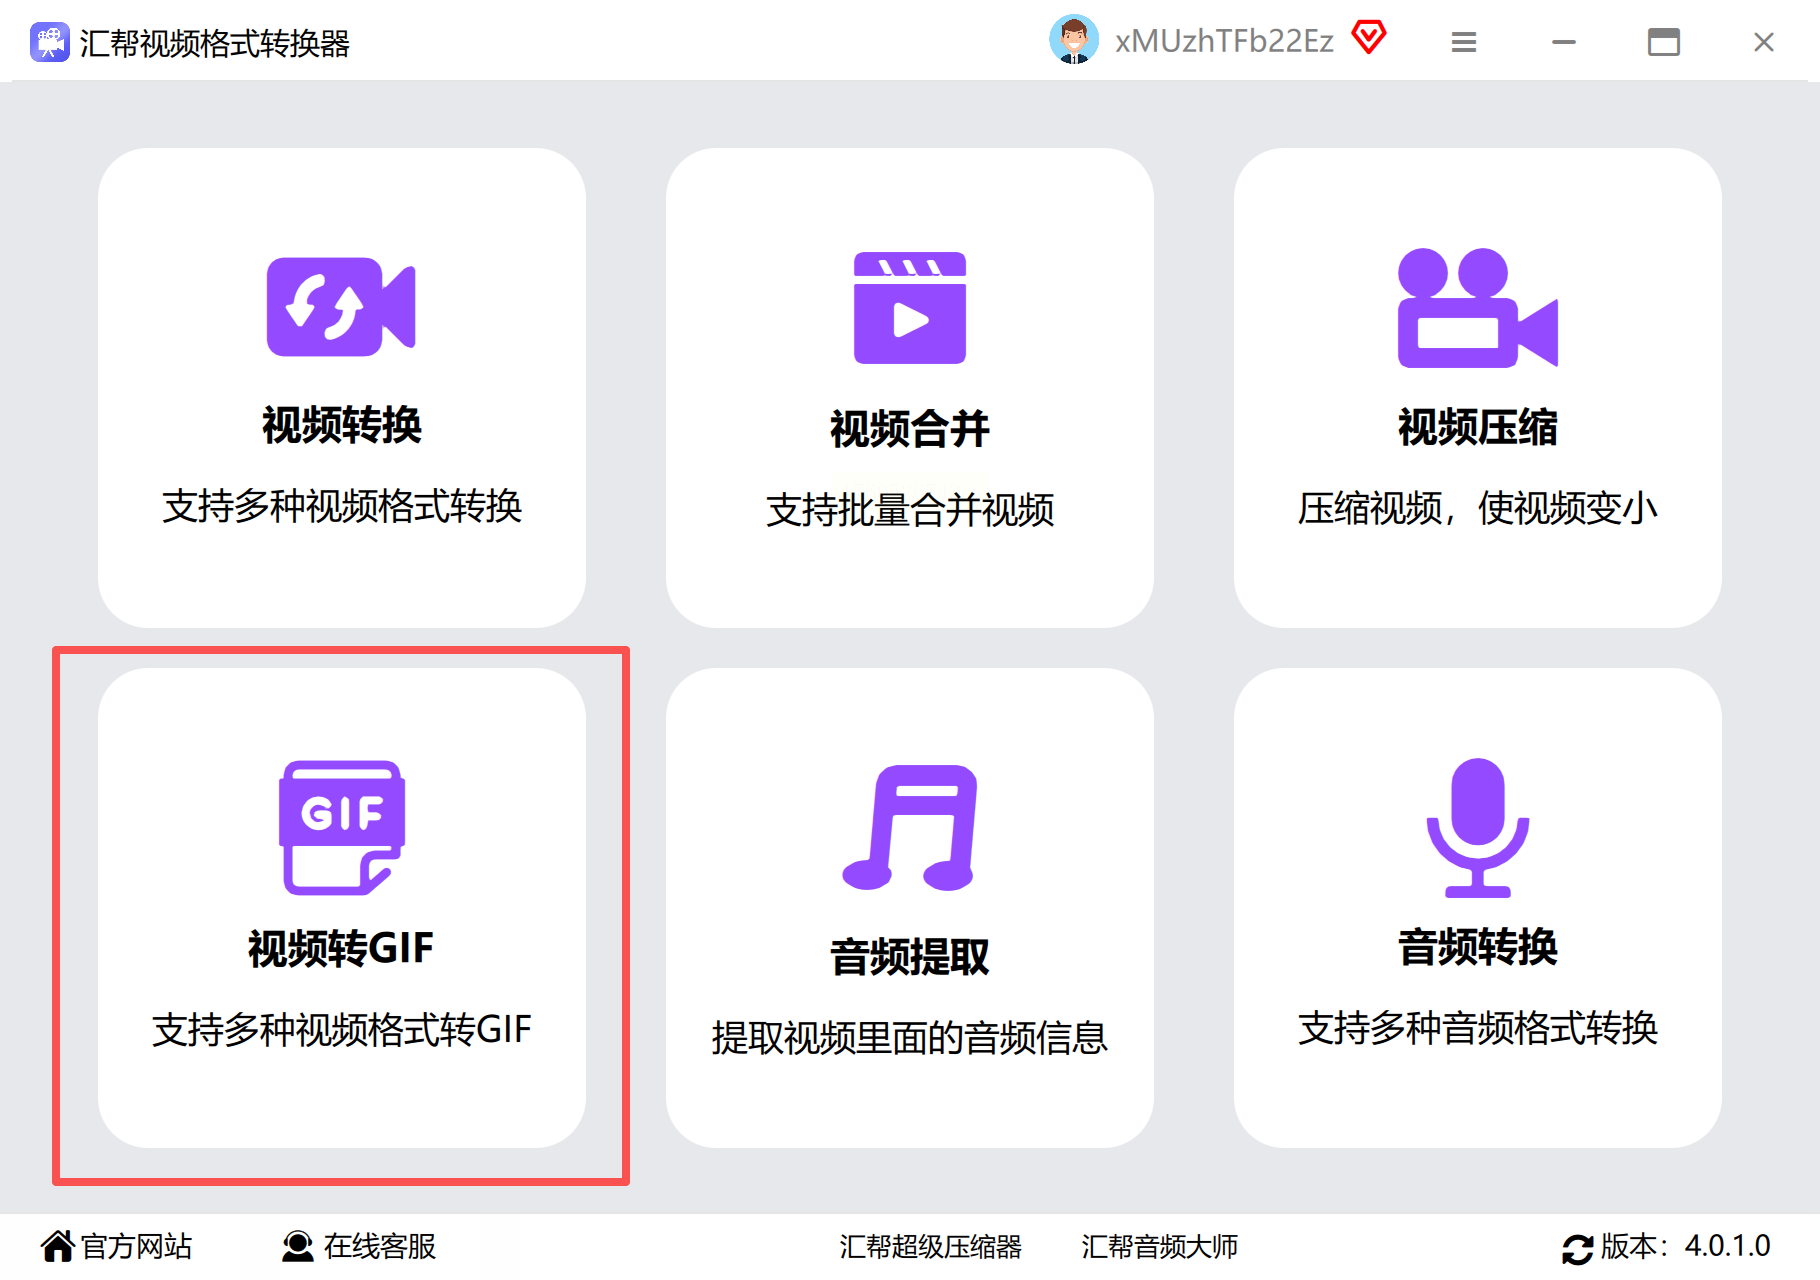Click the app logo in title bar
This screenshot has width=1820, height=1280.
(50, 42)
